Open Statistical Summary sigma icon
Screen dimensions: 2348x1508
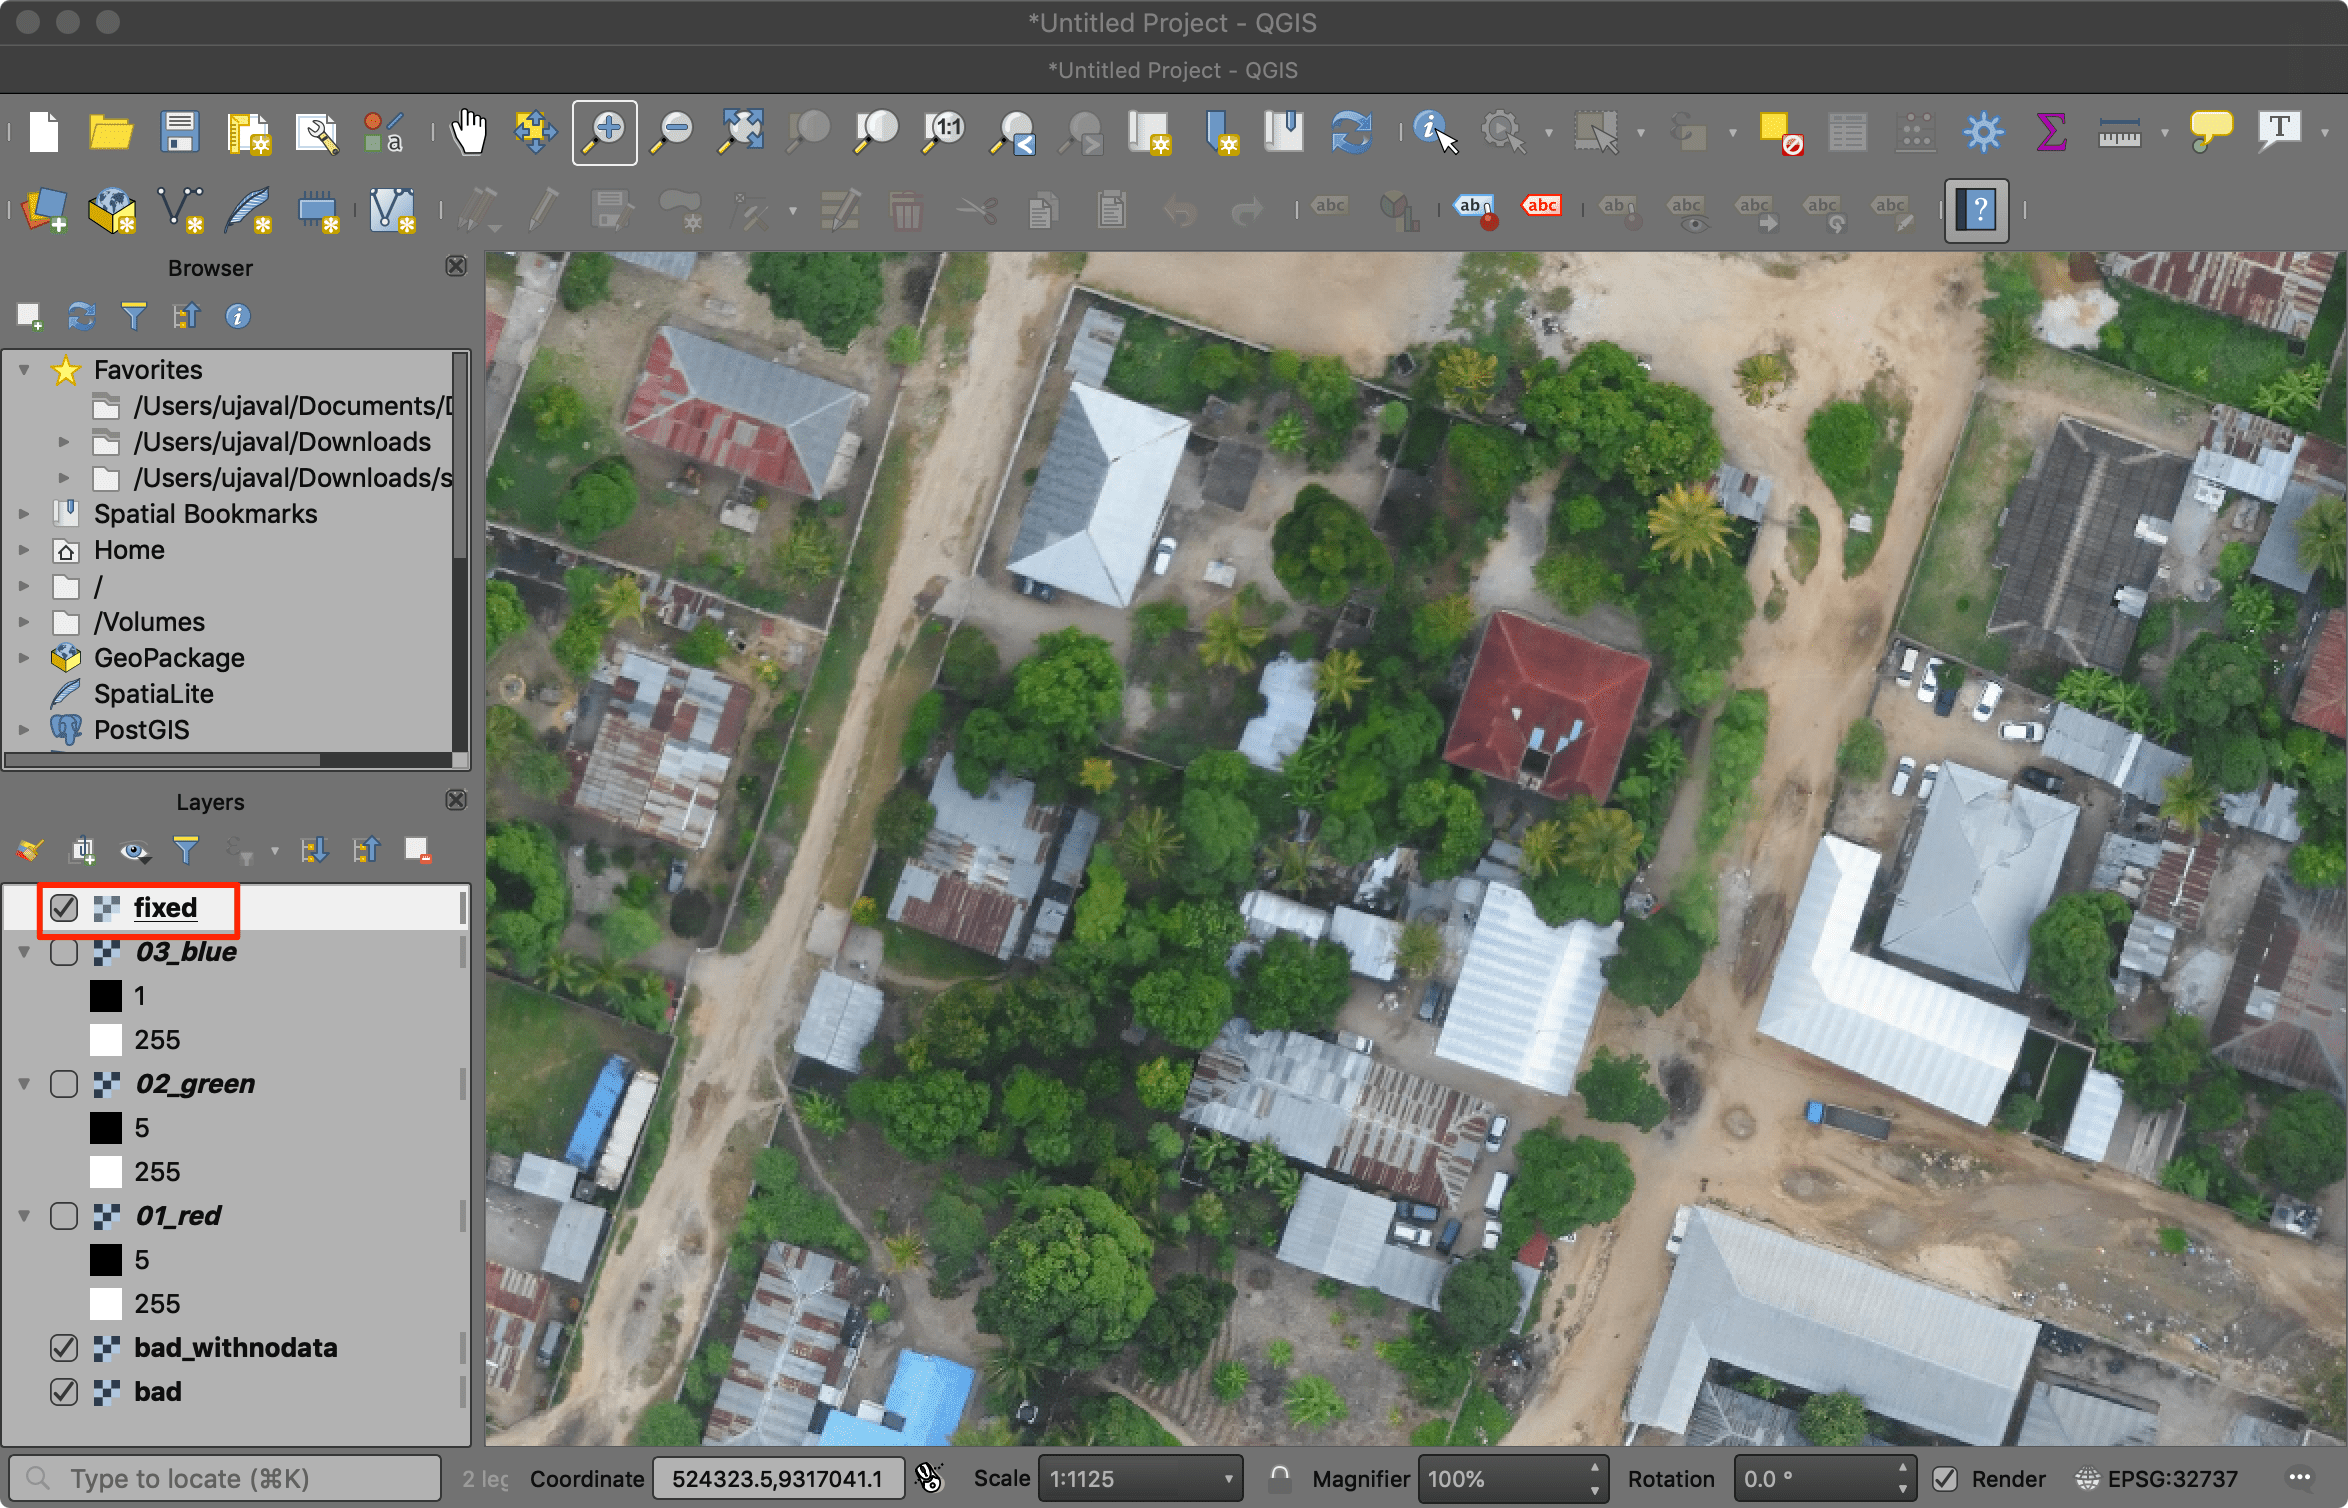pos(2050,132)
